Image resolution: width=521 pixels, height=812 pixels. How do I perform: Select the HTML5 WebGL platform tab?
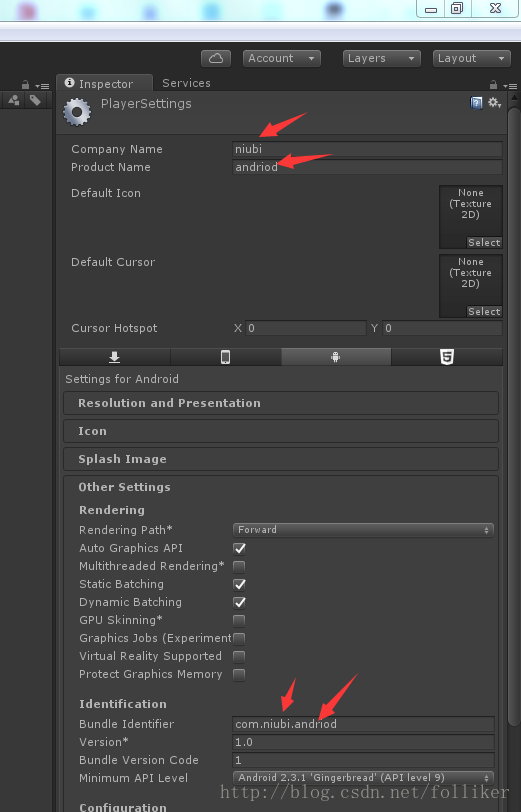tap(447, 357)
